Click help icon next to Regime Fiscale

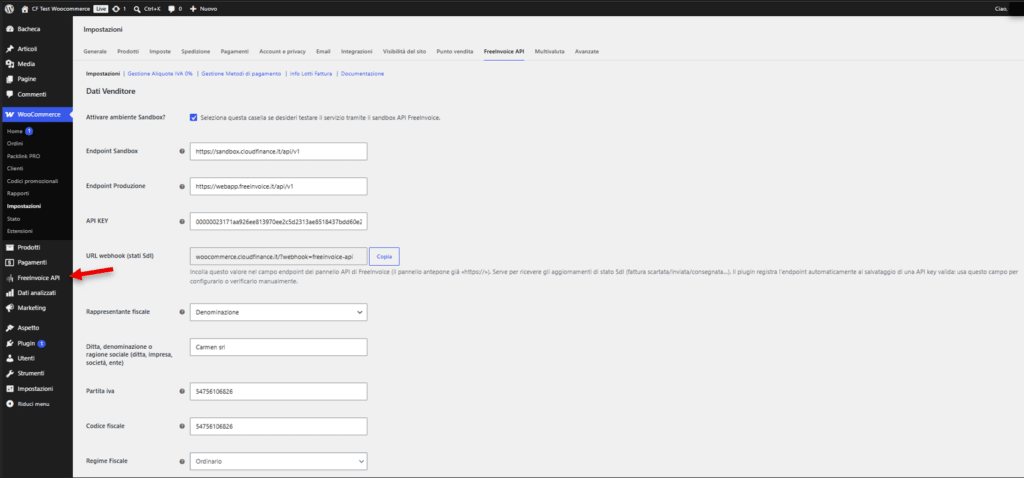(182, 461)
